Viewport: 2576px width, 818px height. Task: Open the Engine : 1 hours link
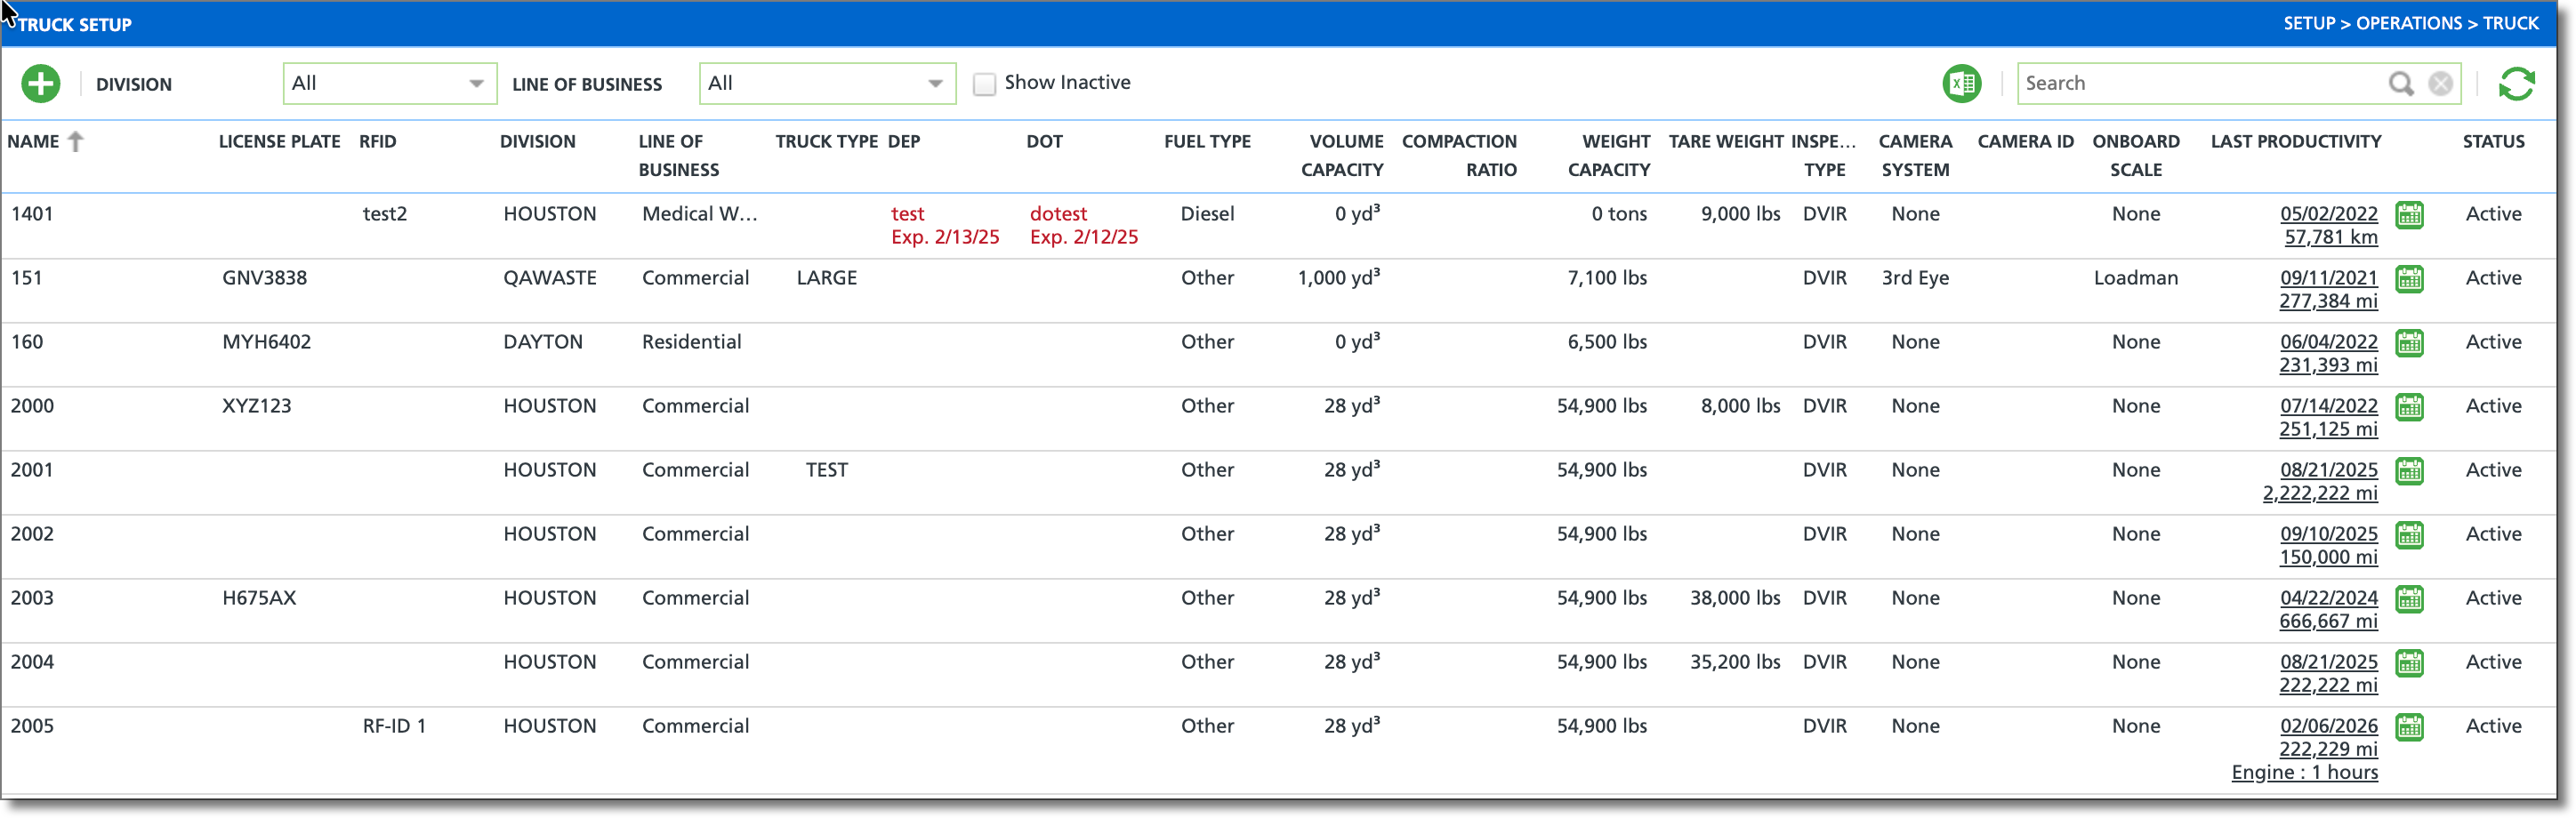click(2304, 773)
